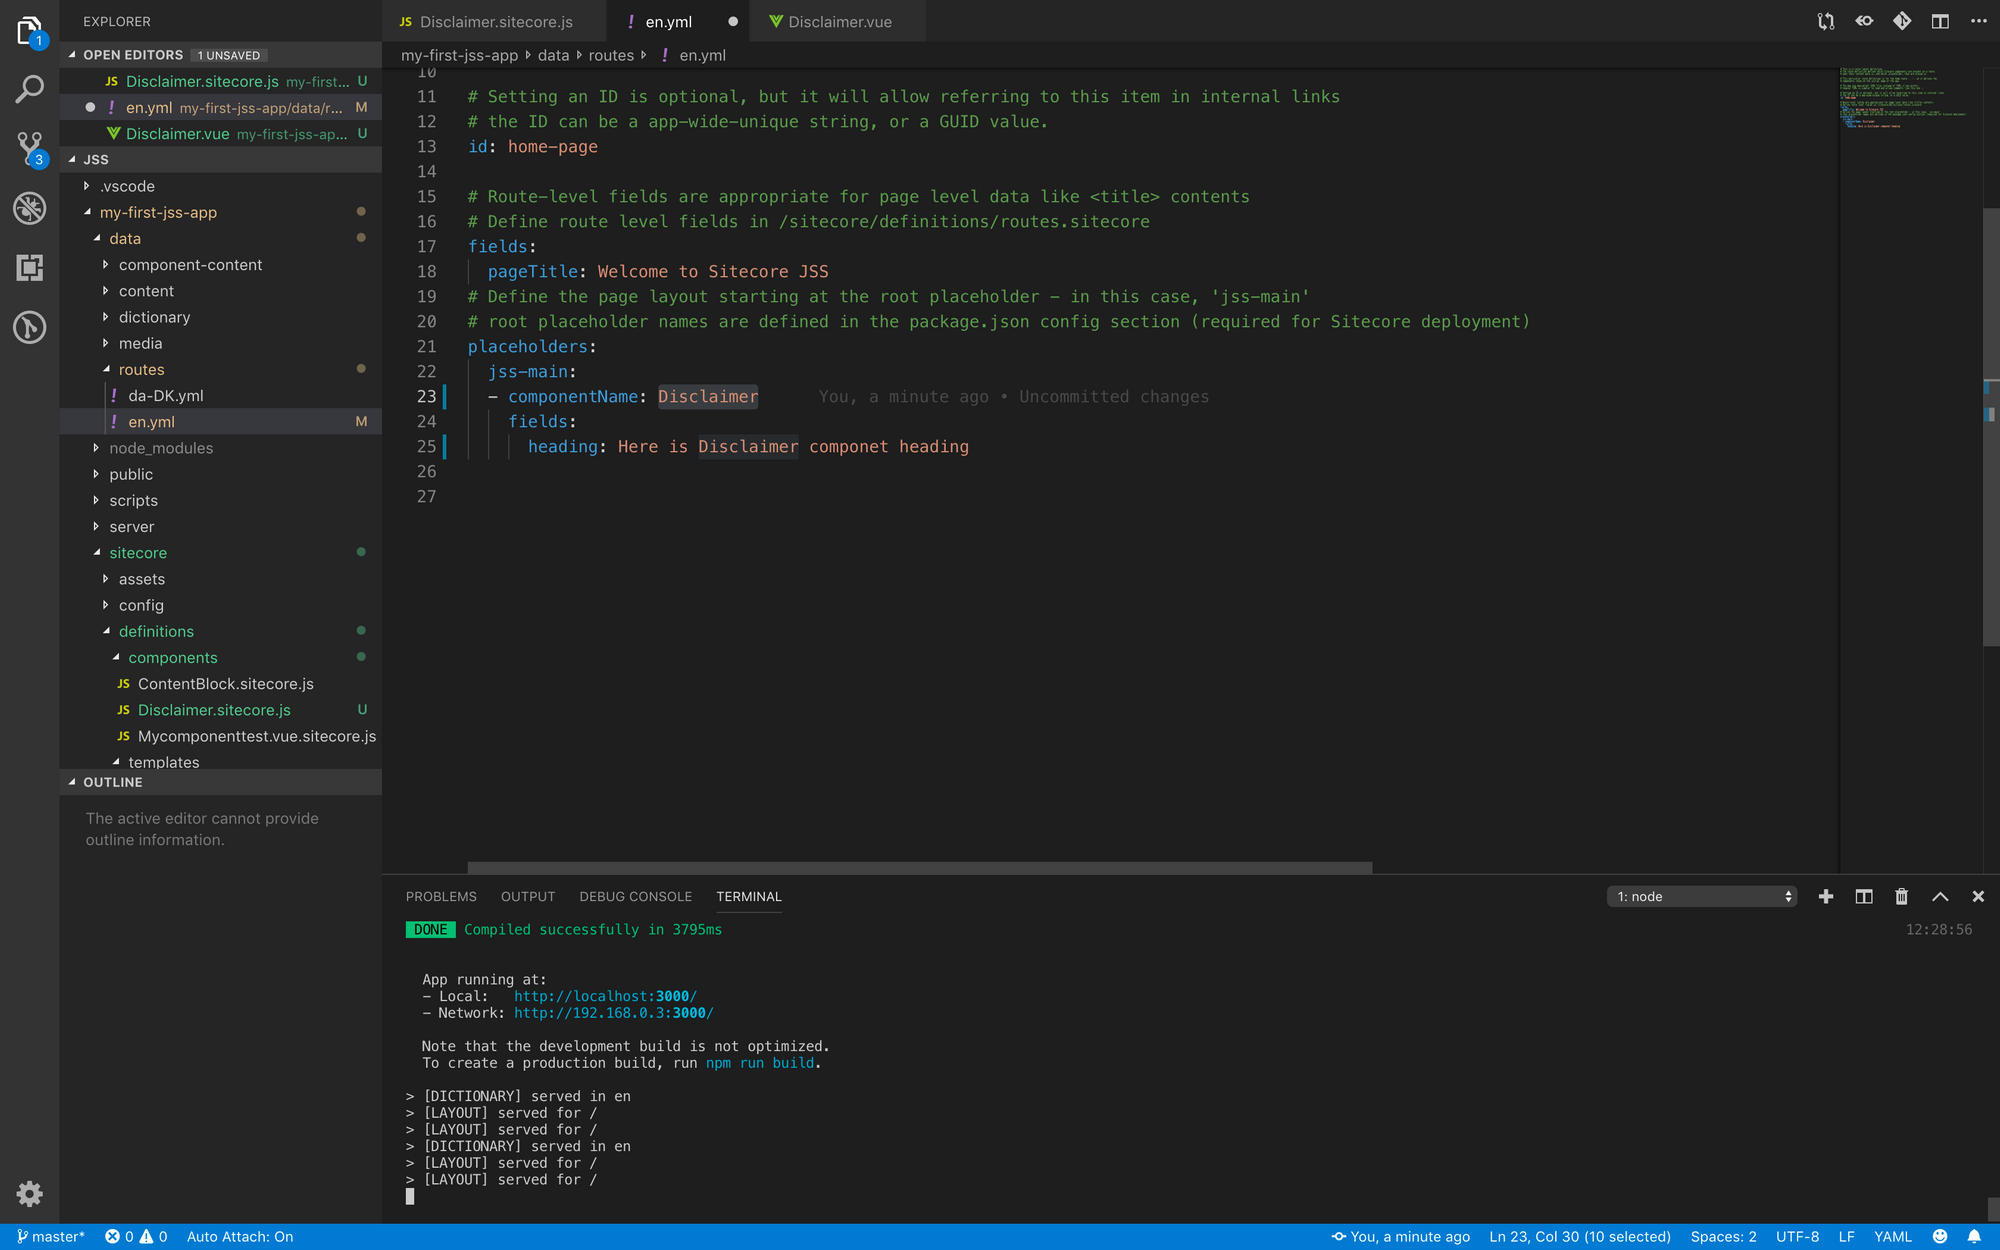Image resolution: width=2000 pixels, height=1250 pixels.
Task: Open ContentBlock.sitecore.js in the tree
Action: click(220, 684)
